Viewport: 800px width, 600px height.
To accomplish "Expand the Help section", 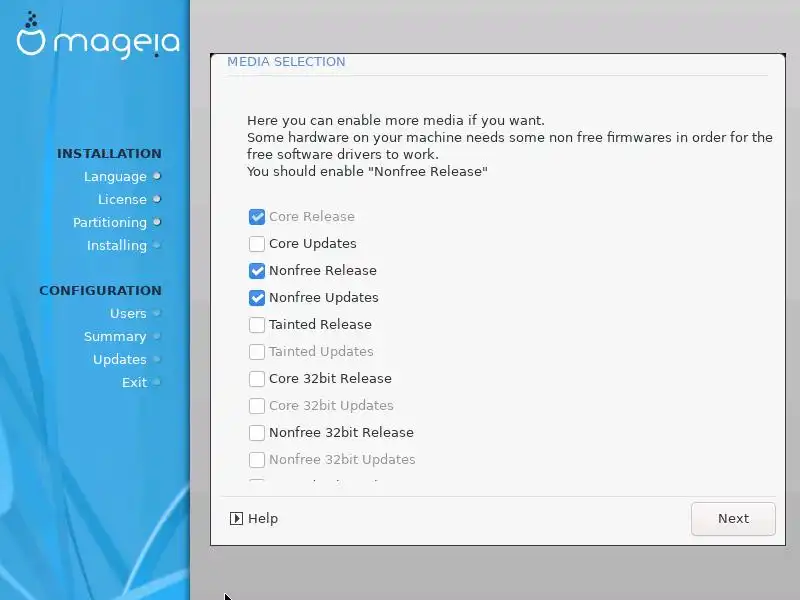I will [254, 518].
